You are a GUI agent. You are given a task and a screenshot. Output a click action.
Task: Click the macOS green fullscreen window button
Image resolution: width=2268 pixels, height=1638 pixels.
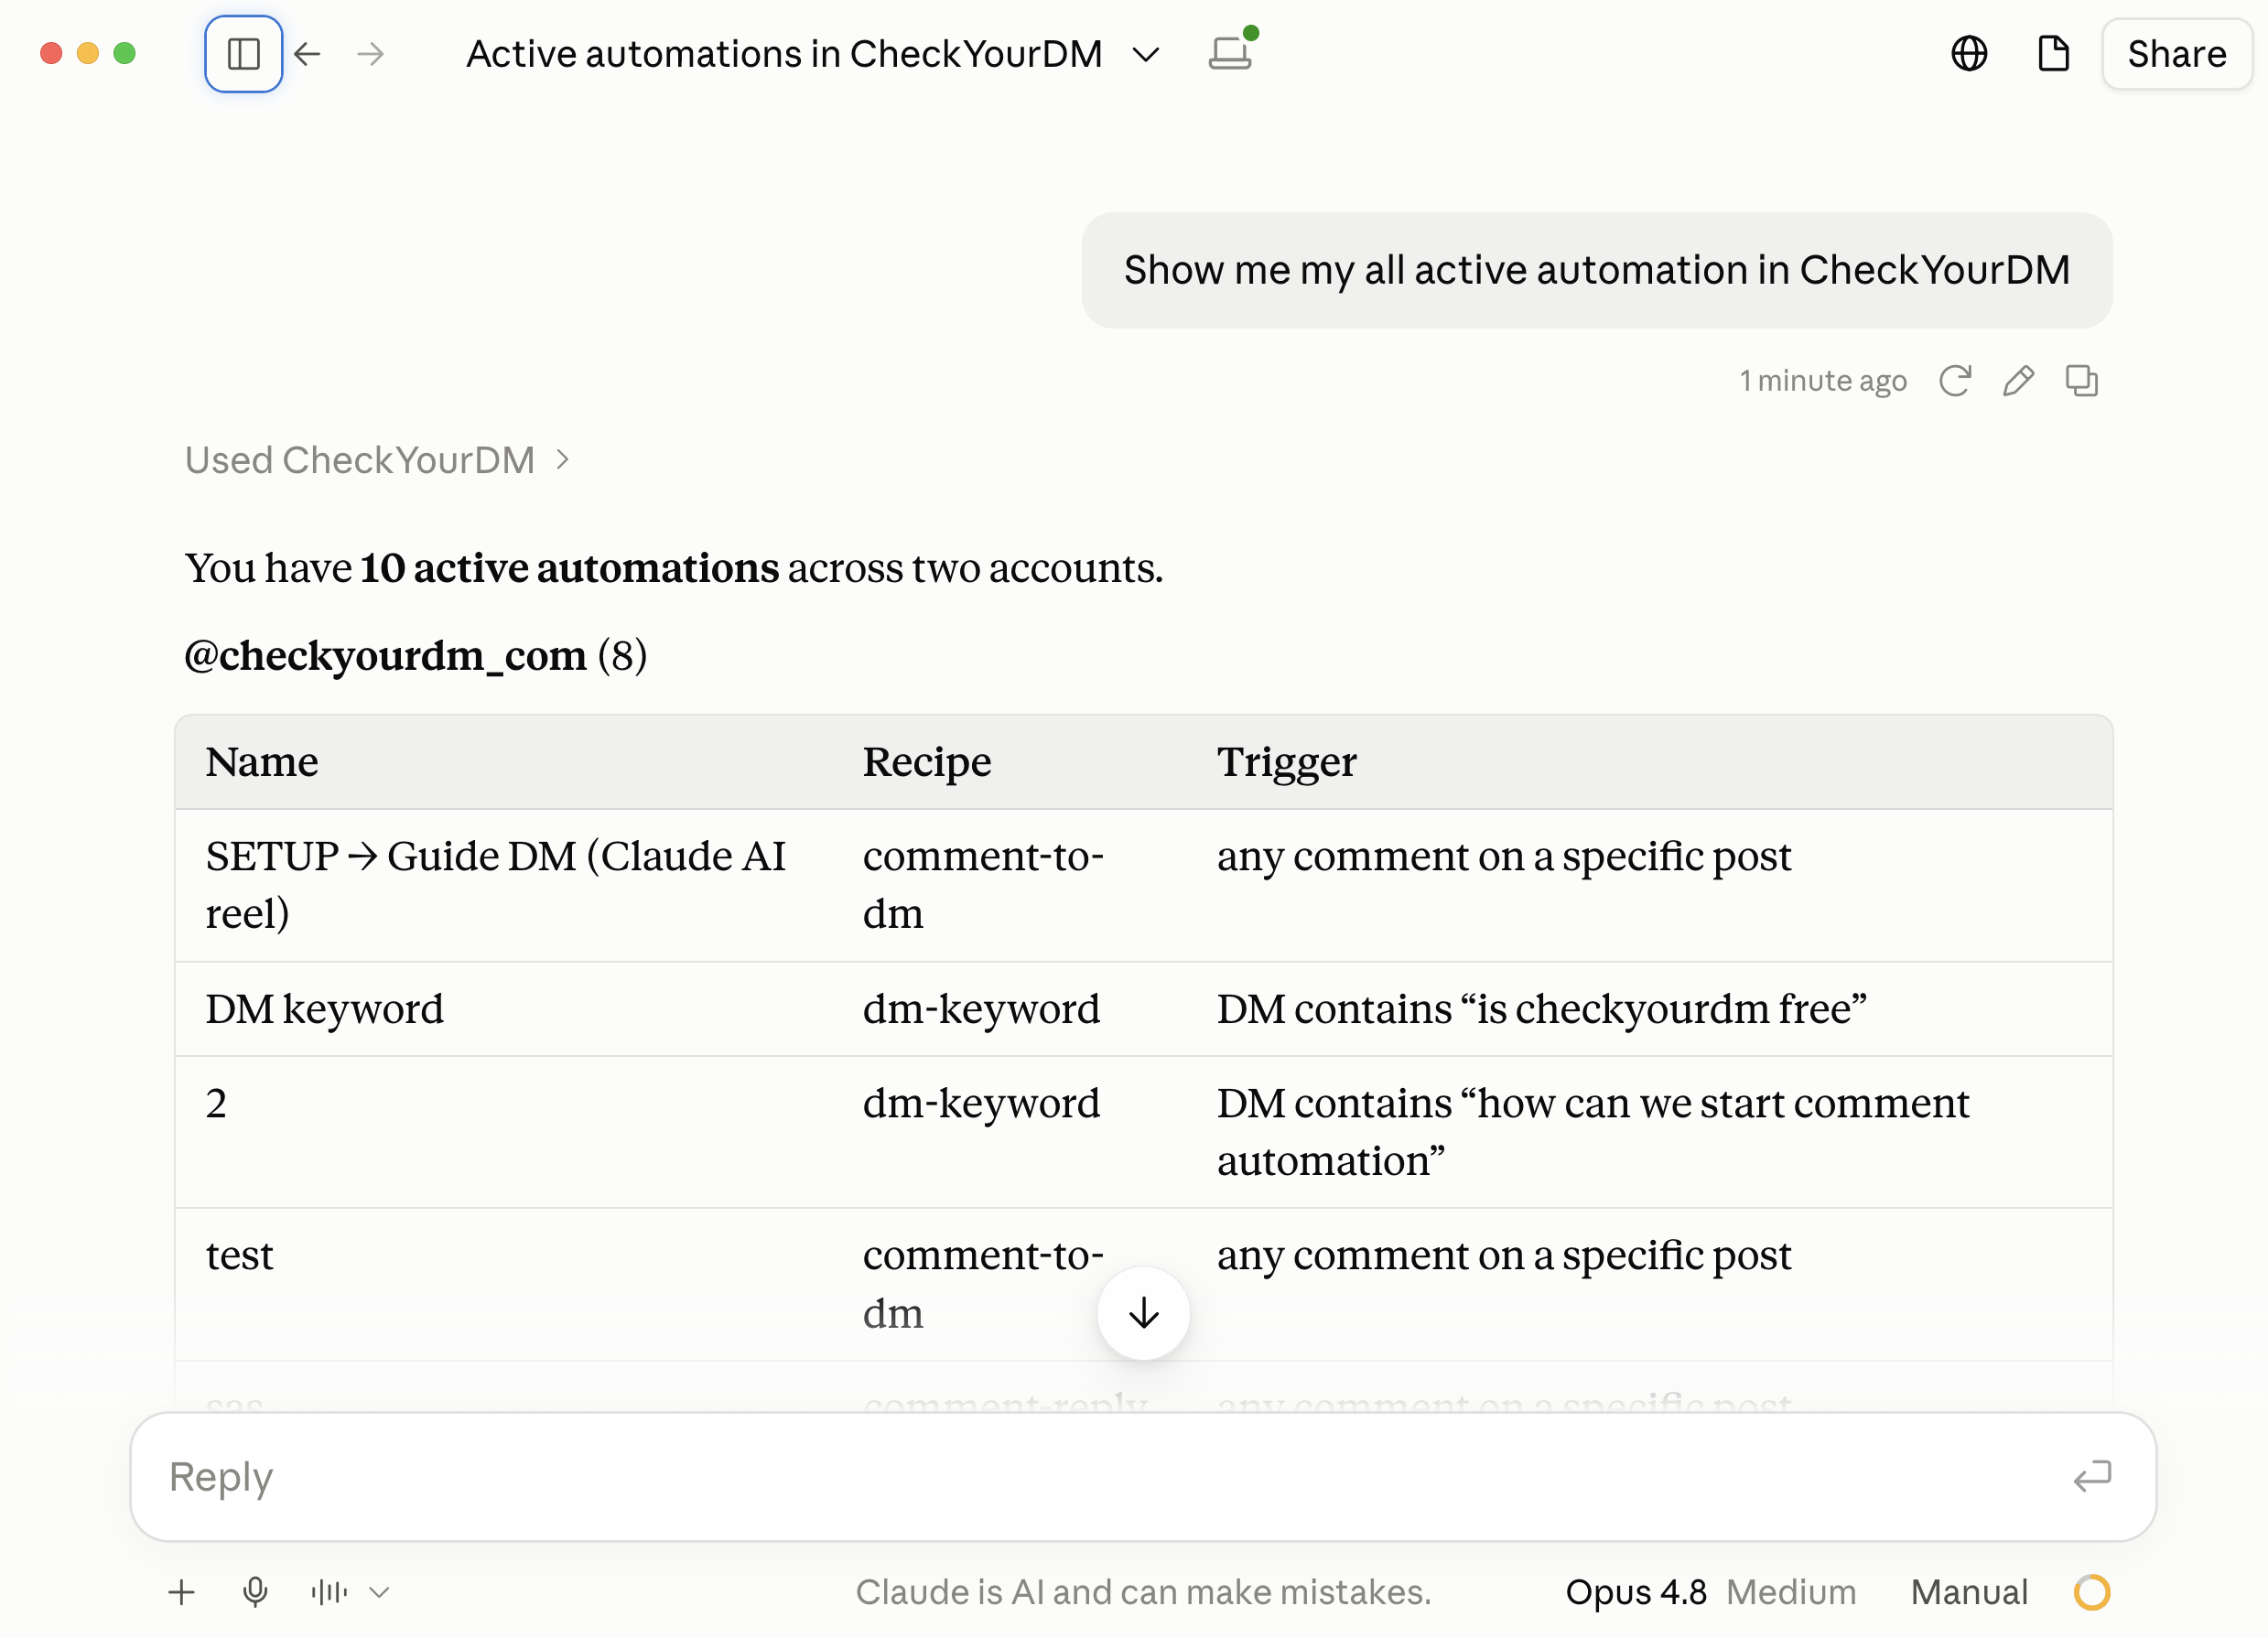coord(124,54)
